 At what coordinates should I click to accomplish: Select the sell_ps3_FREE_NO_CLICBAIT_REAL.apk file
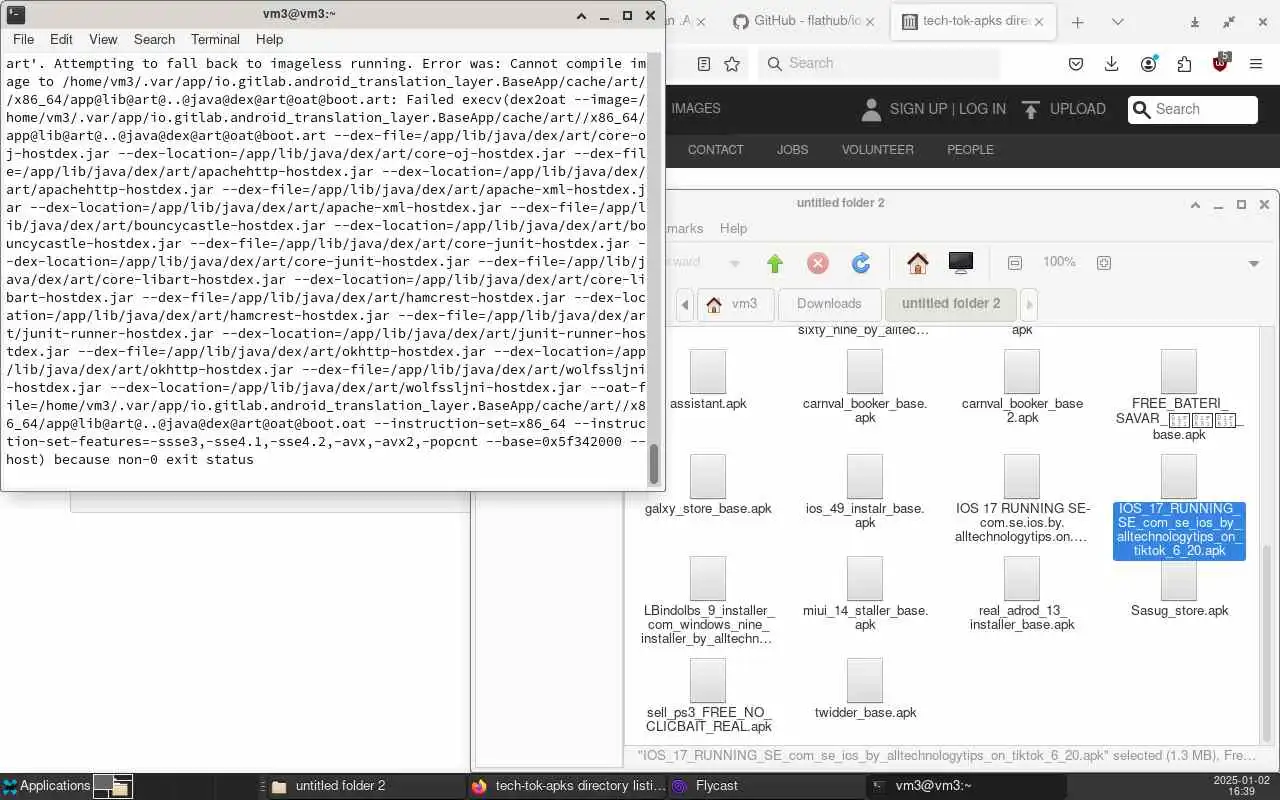(708, 695)
